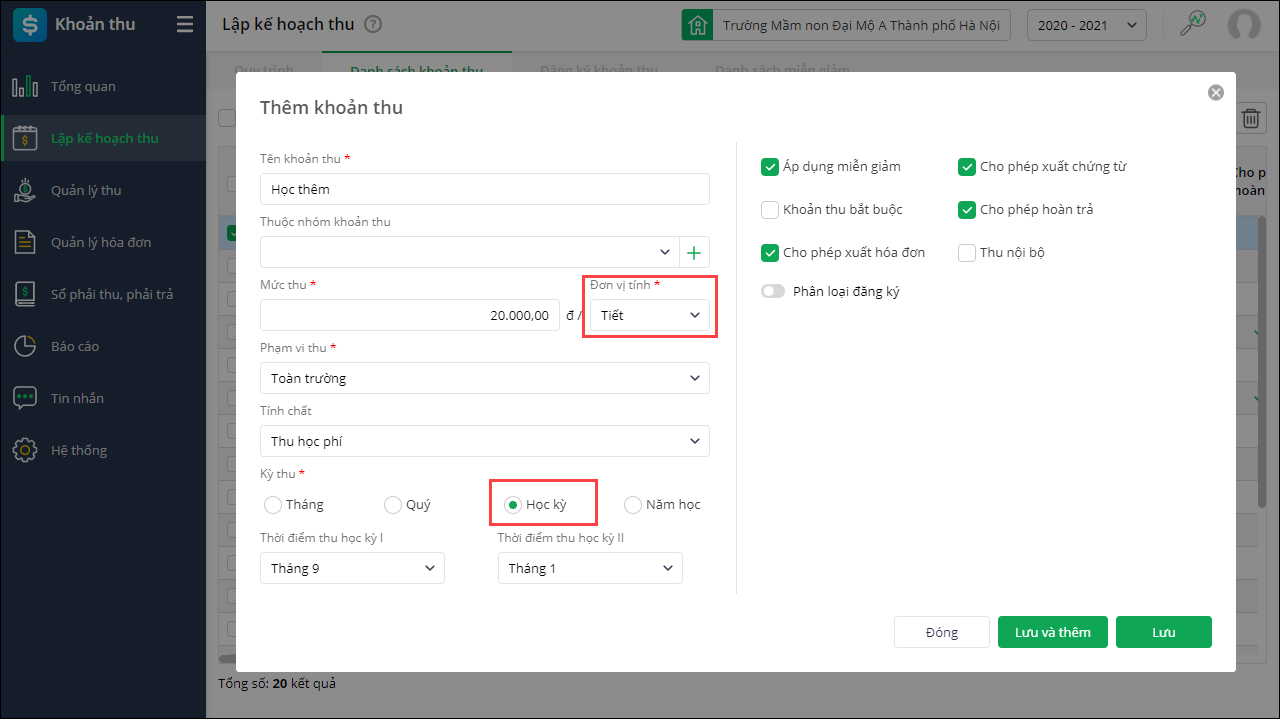Viewport: 1280px width, 719px height.
Task: Click the Lưu và thêm button
Action: point(1052,632)
